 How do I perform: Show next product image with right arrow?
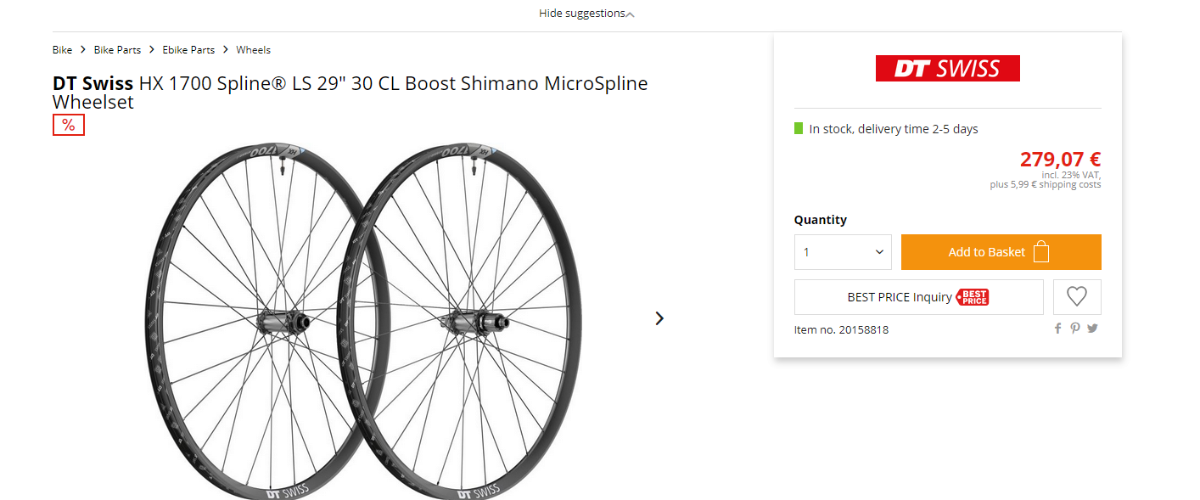coord(659,318)
